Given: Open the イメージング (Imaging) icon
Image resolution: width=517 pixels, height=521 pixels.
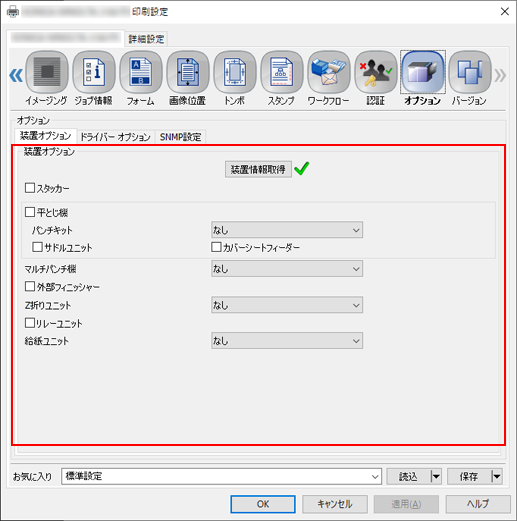Looking at the screenshot, I should 47,72.
